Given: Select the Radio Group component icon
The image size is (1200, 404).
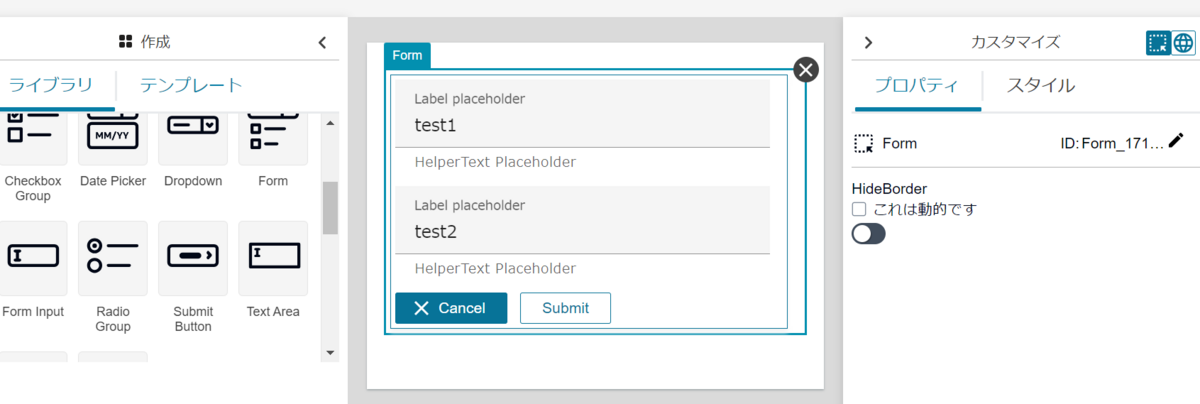Looking at the screenshot, I should 113,258.
